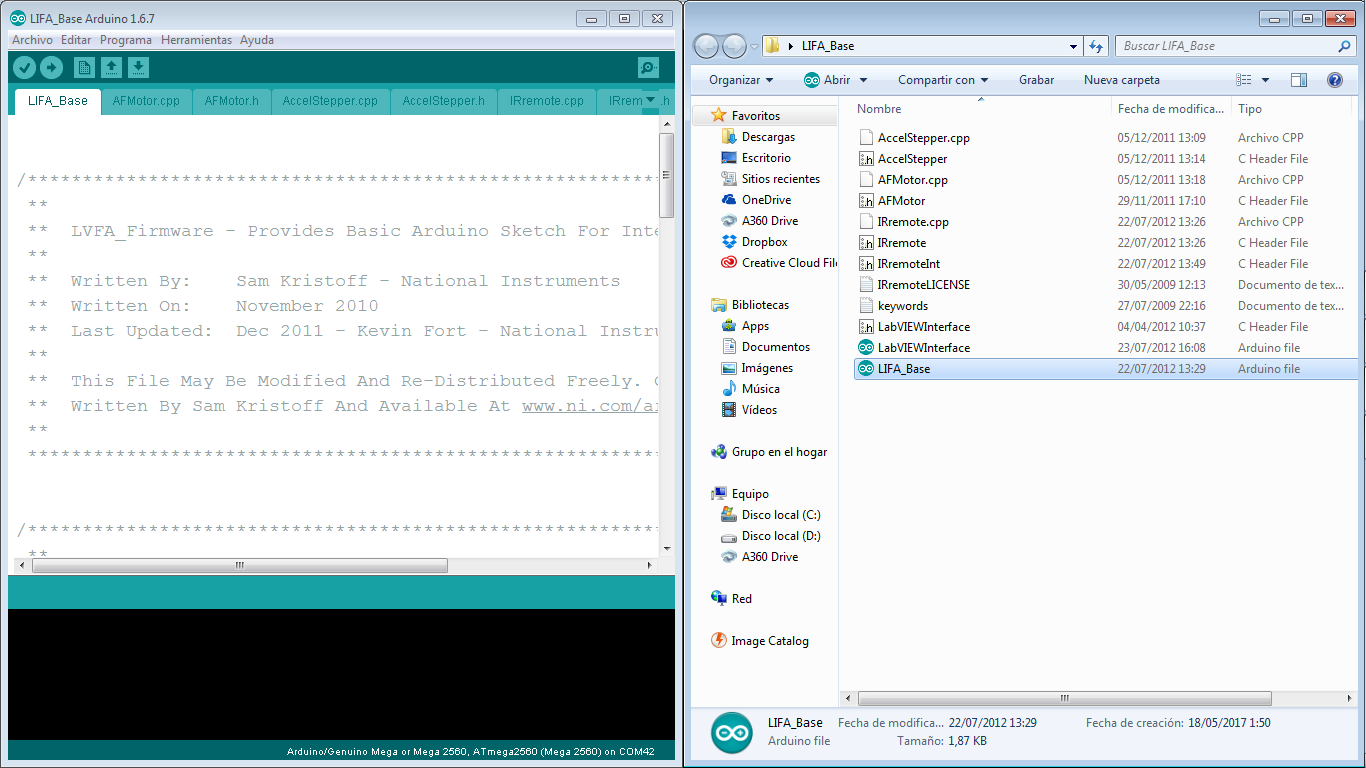Toggle the preview pane icon
This screenshot has width=1366, height=768.
click(x=1299, y=80)
